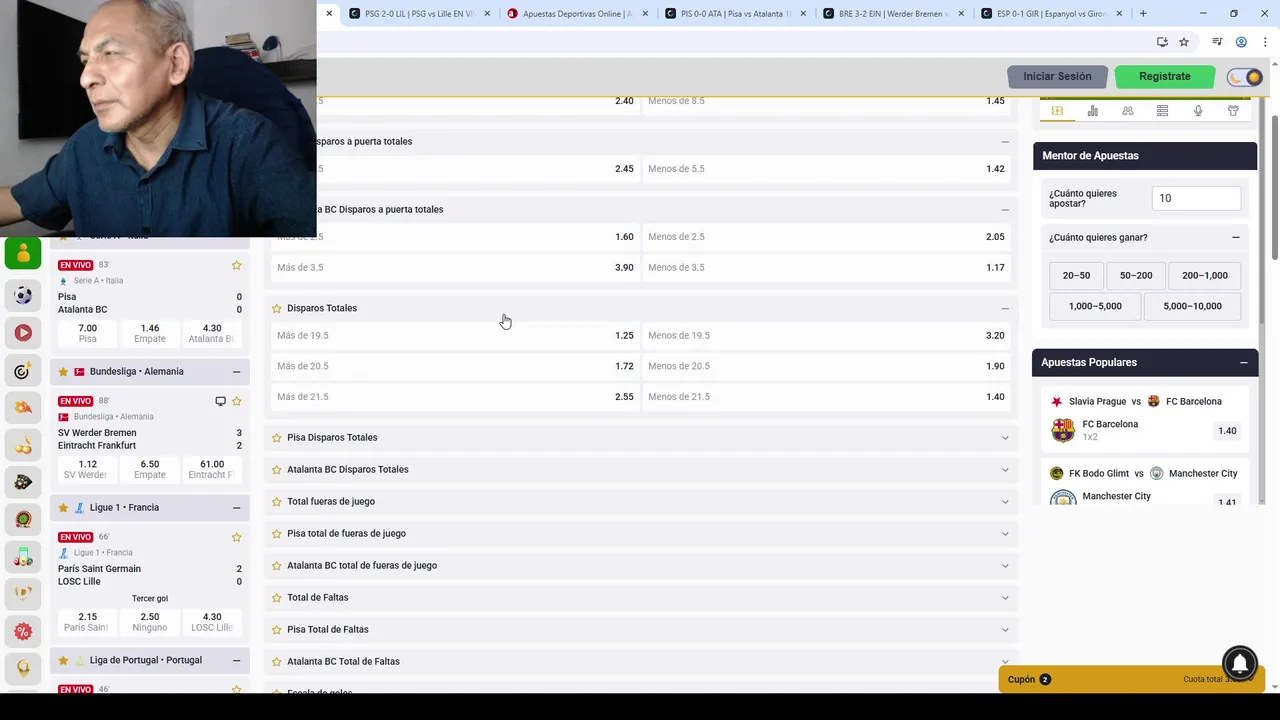Click the microphone commentary widget icon
The width and height of the screenshot is (1280, 720).
(1198, 111)
